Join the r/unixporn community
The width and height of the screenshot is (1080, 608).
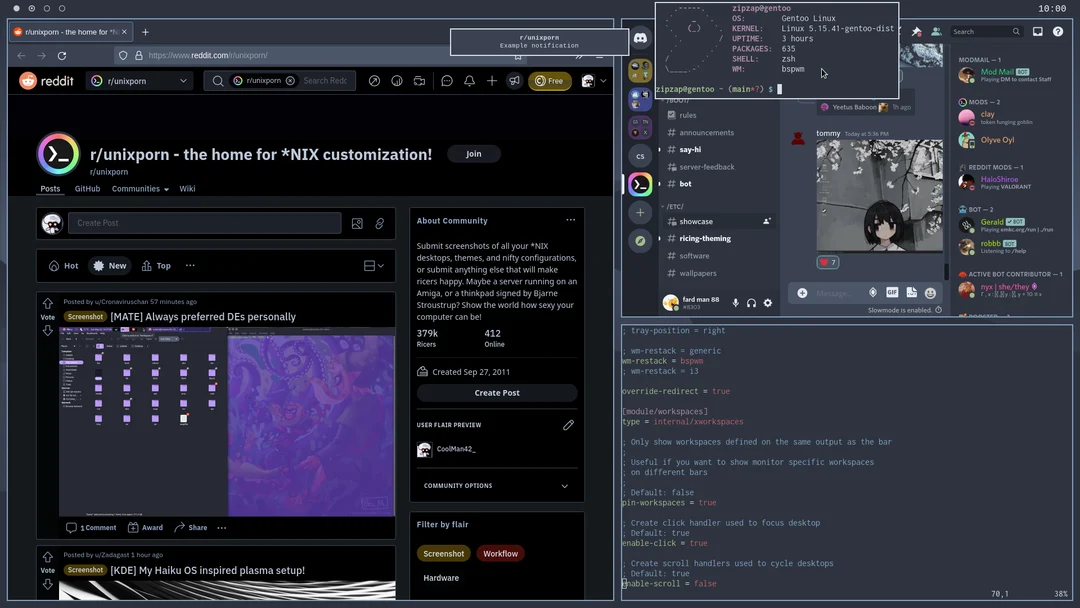tap(474, 154)
